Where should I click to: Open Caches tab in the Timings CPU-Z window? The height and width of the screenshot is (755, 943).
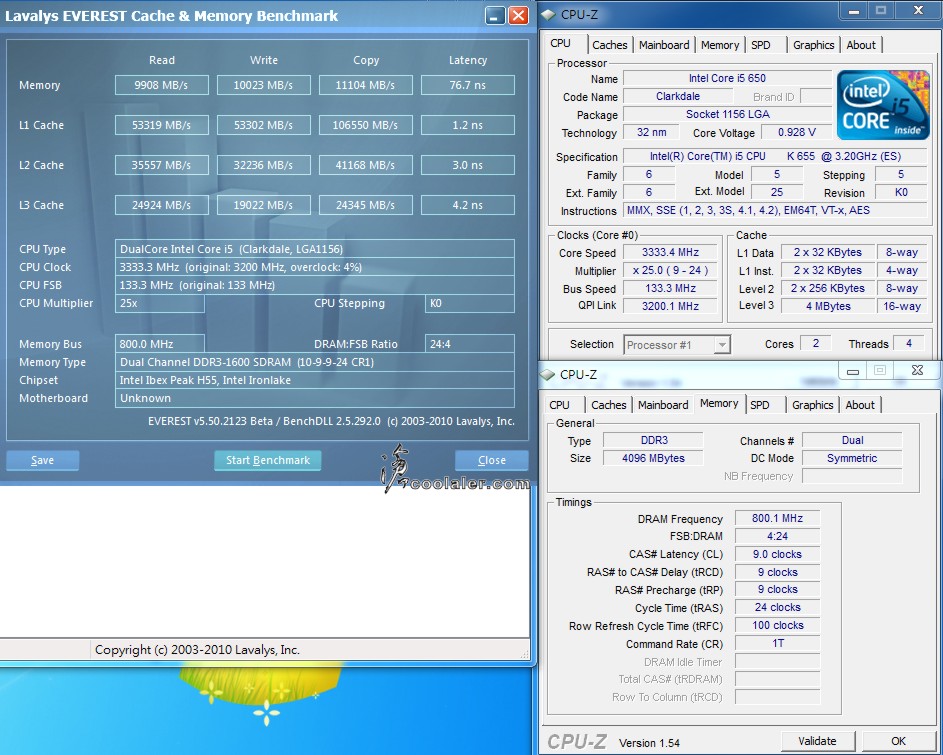pyautogui.click(x=608, y=405)
